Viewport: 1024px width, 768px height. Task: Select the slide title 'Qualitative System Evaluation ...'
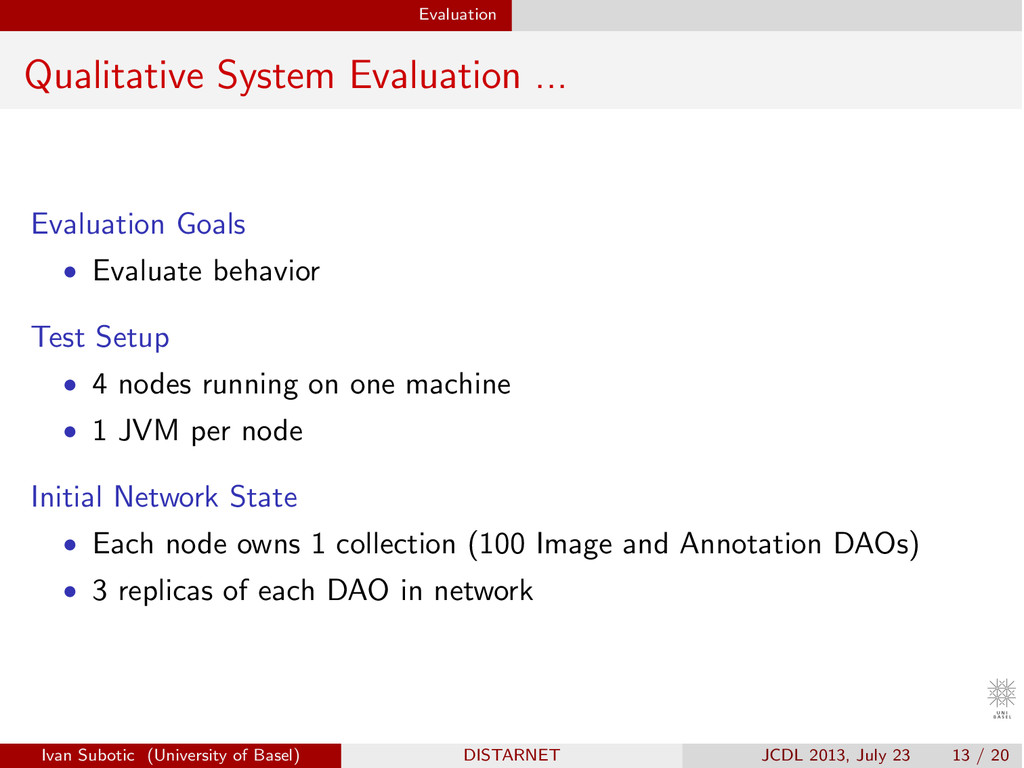pos(295,76)
